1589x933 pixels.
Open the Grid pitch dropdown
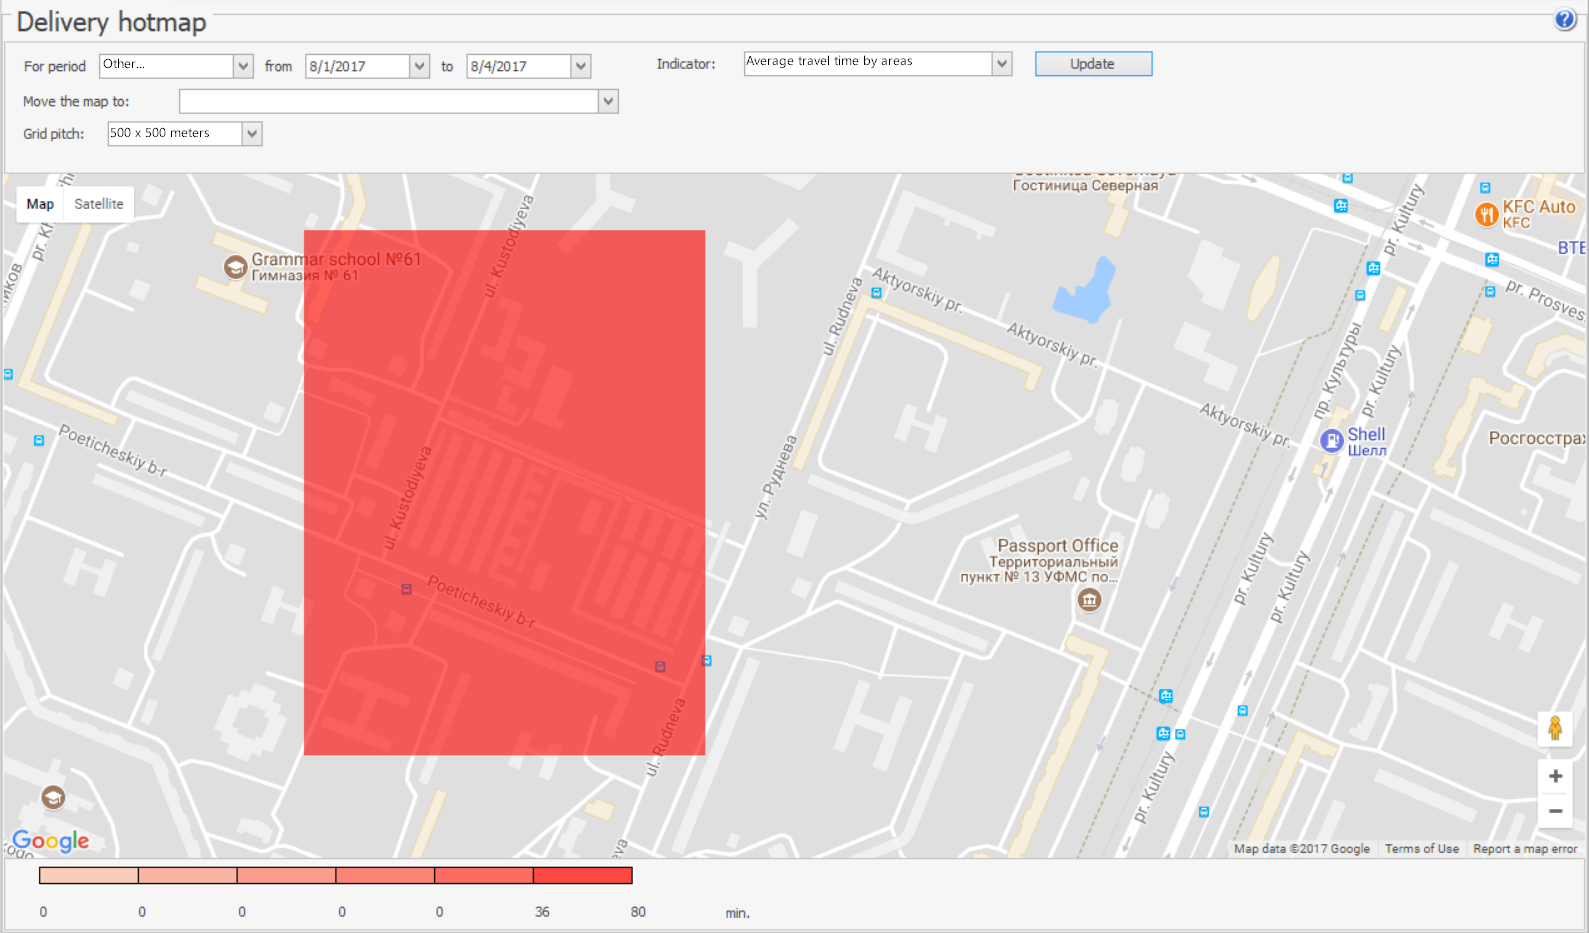pyautogui.click(x=252, y=134)
